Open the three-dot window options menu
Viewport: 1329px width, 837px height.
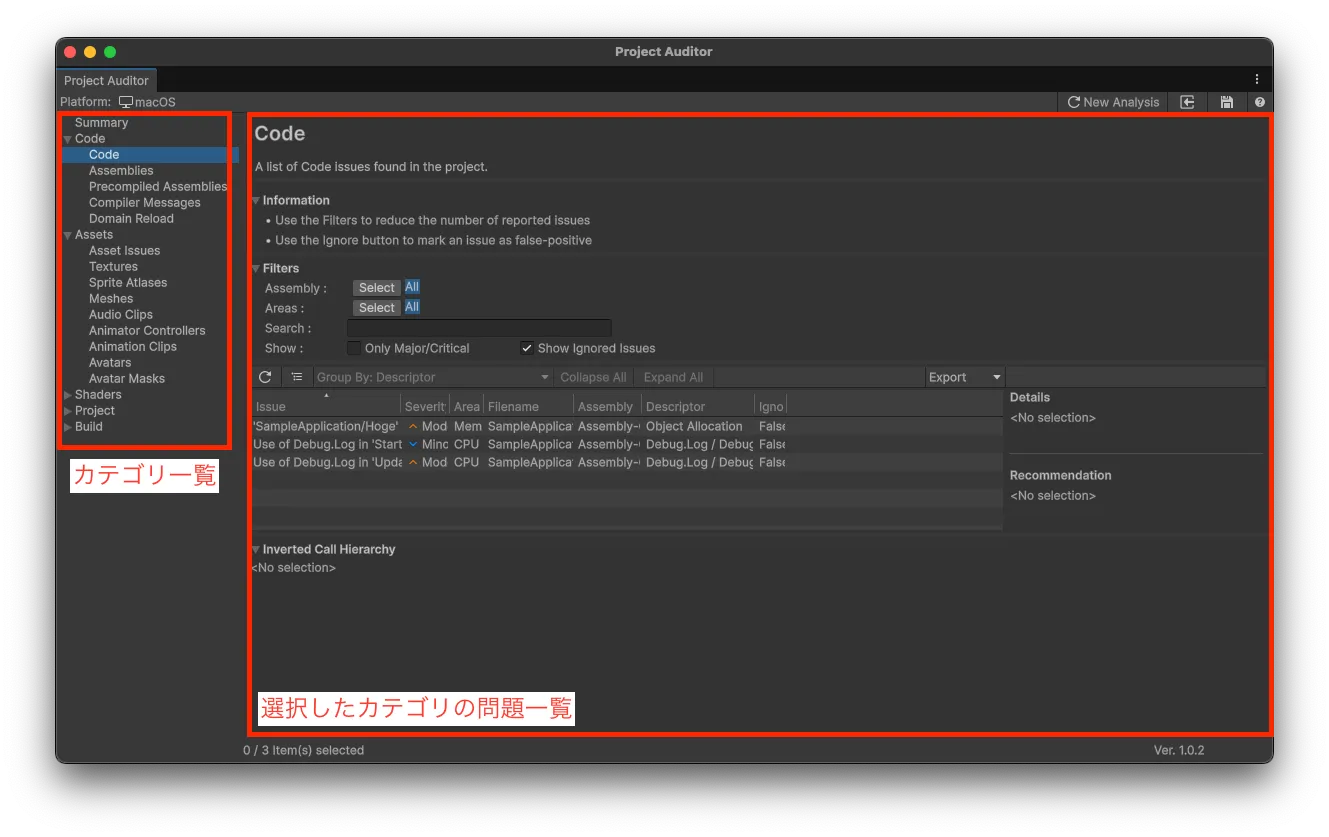(1257, 80)
